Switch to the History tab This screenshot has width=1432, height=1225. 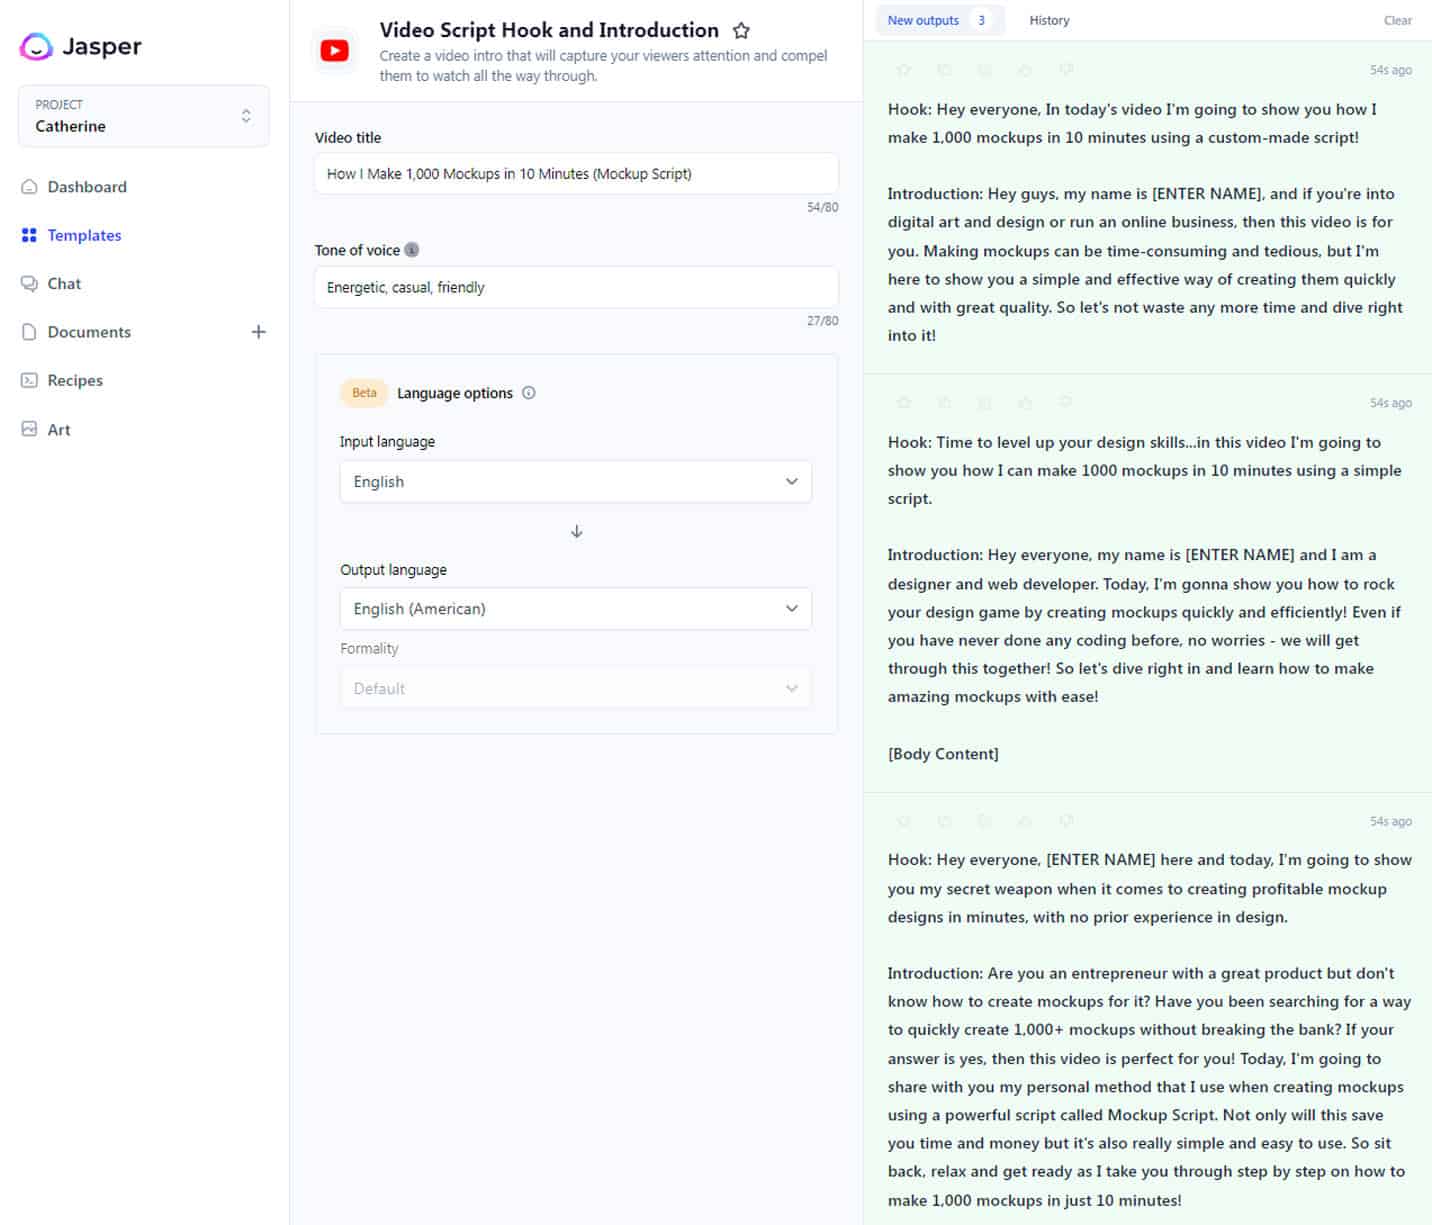pyautogui.click(x=1049, y=20)
